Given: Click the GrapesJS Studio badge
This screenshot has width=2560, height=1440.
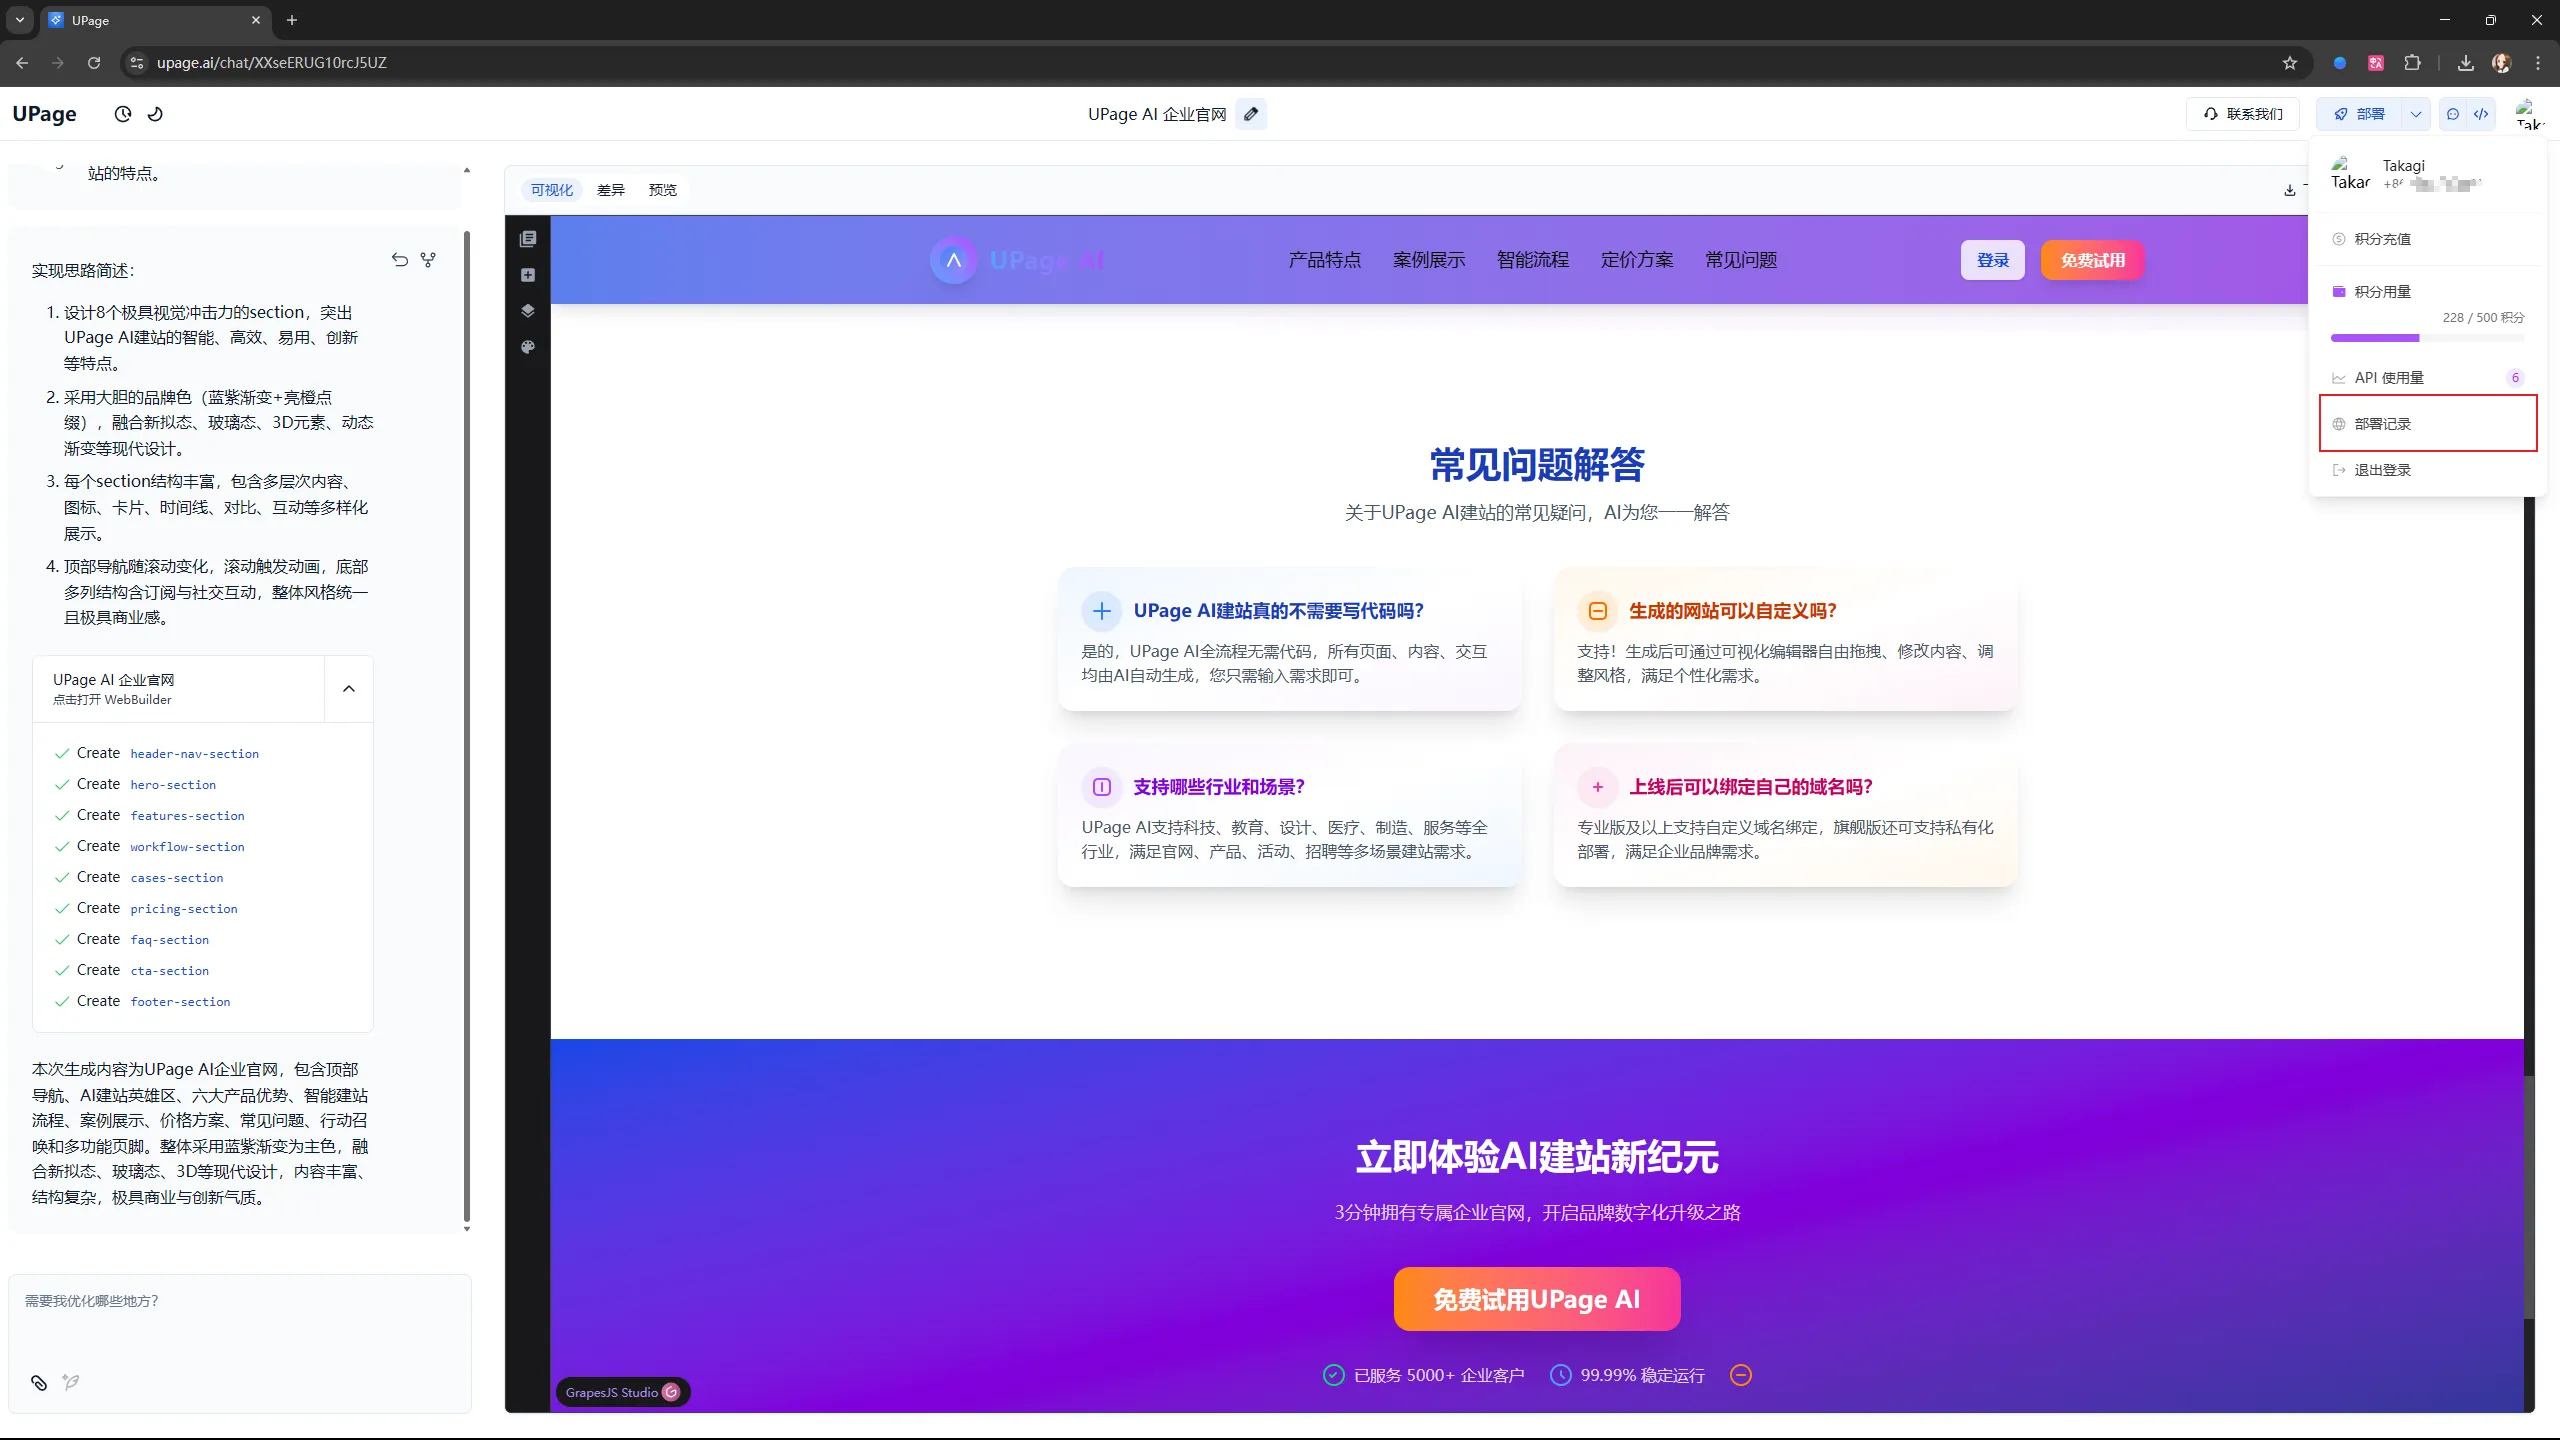Looking at the screenshot, I should click(x=622, y=1392).
